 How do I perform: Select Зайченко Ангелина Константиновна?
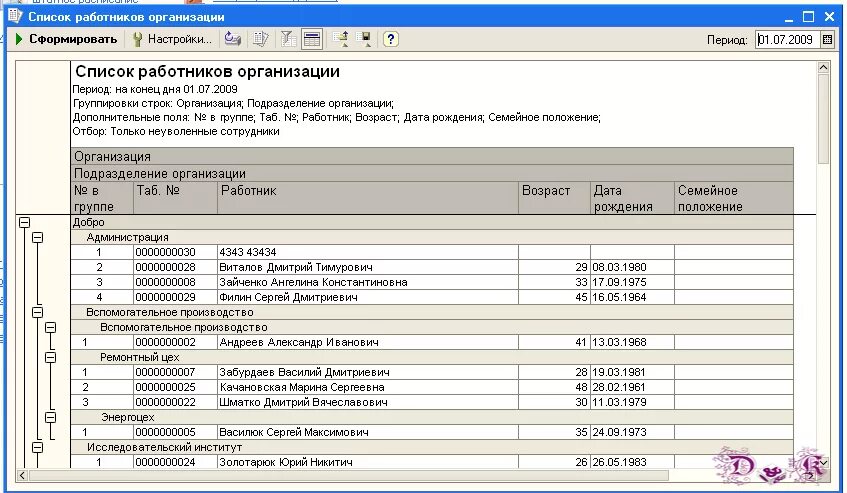pyautogui.click(x=313, y=282)
